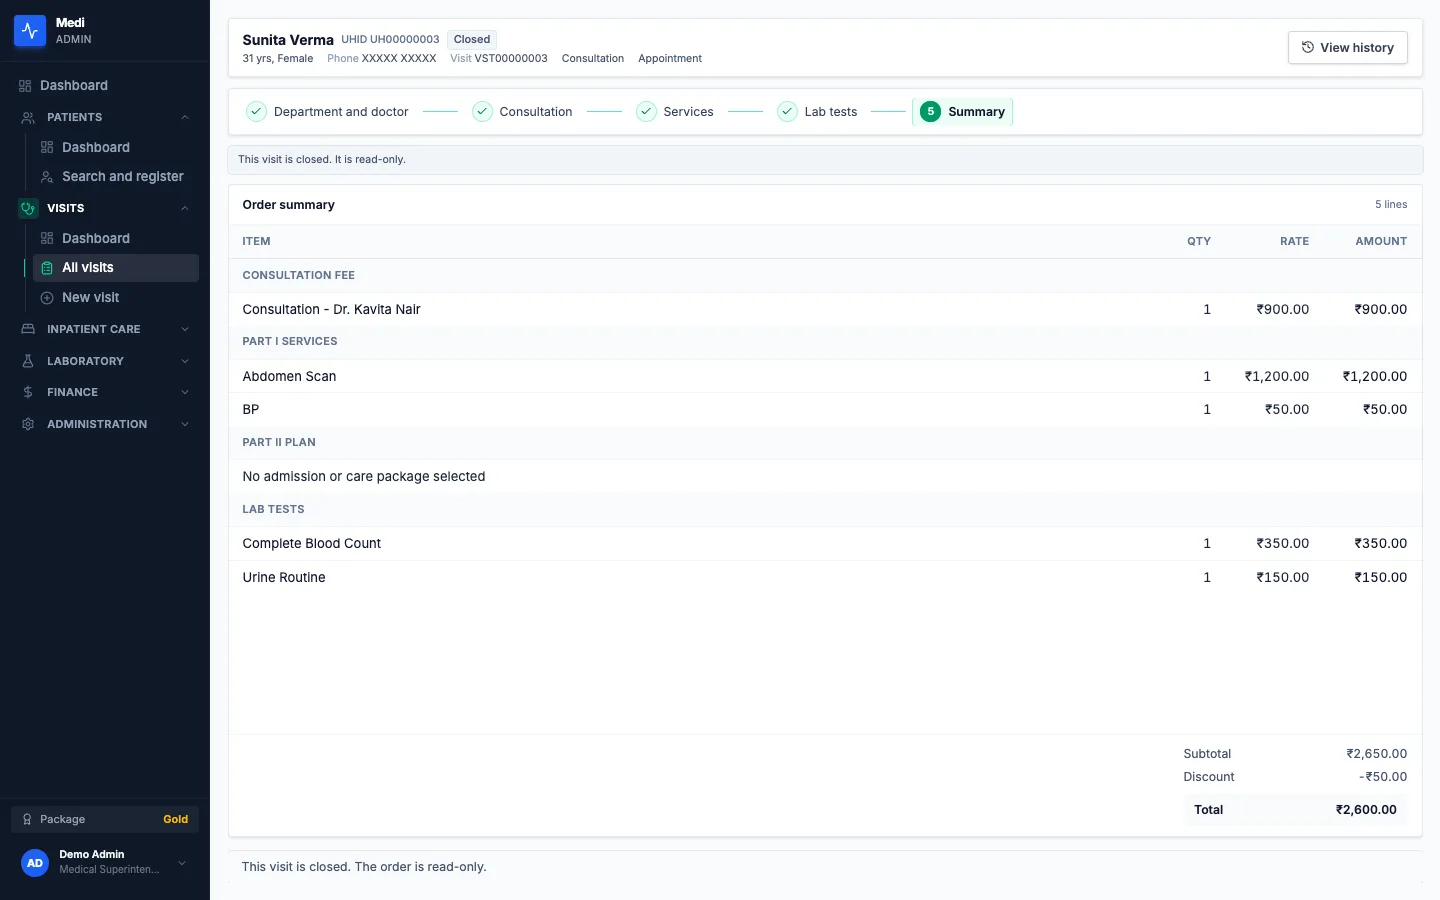Click the Closed status badge
Screen dimensions: 1440x900
[x=472, y=40]
